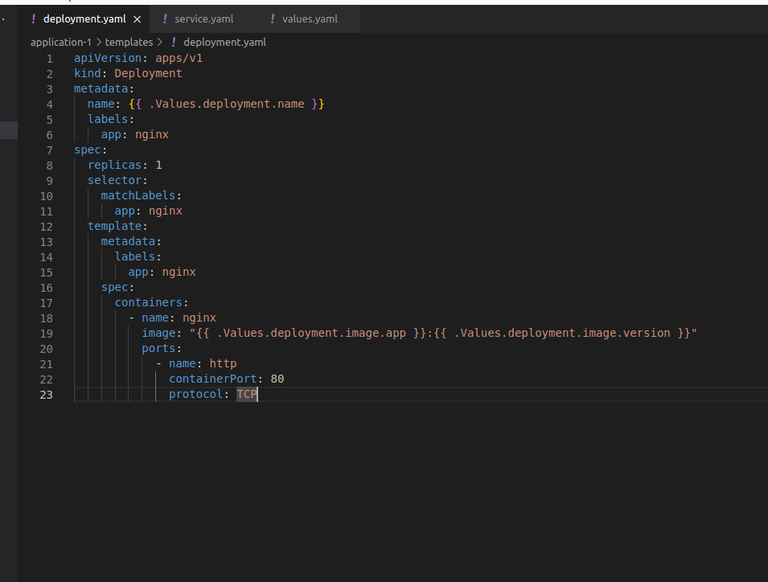Viewport: 768px width, 582px height.
Task: Click the chevron after application-1 breadcrumb
Action: (x=98, y=42)
